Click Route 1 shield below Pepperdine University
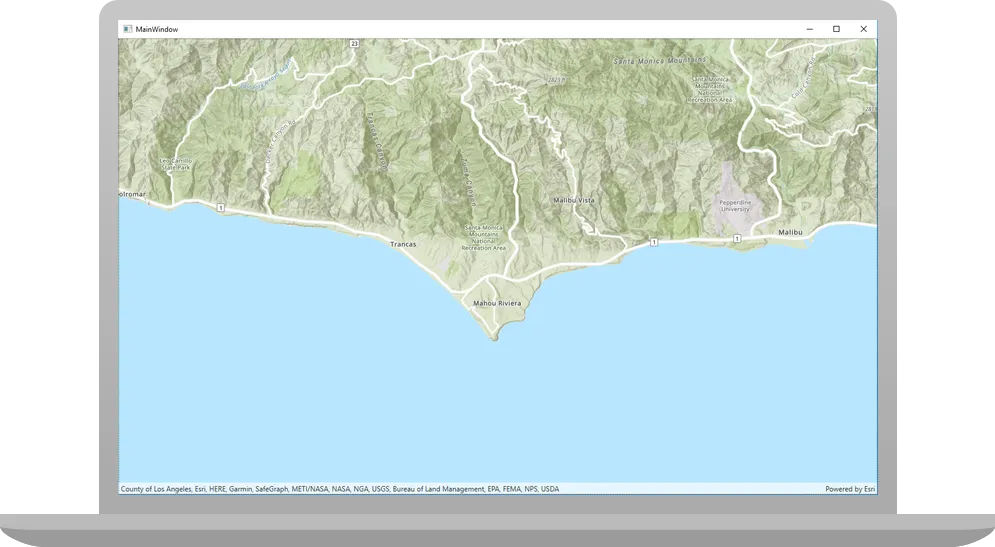The height and width of the screenshot is (547, 995). click(737, 239)
